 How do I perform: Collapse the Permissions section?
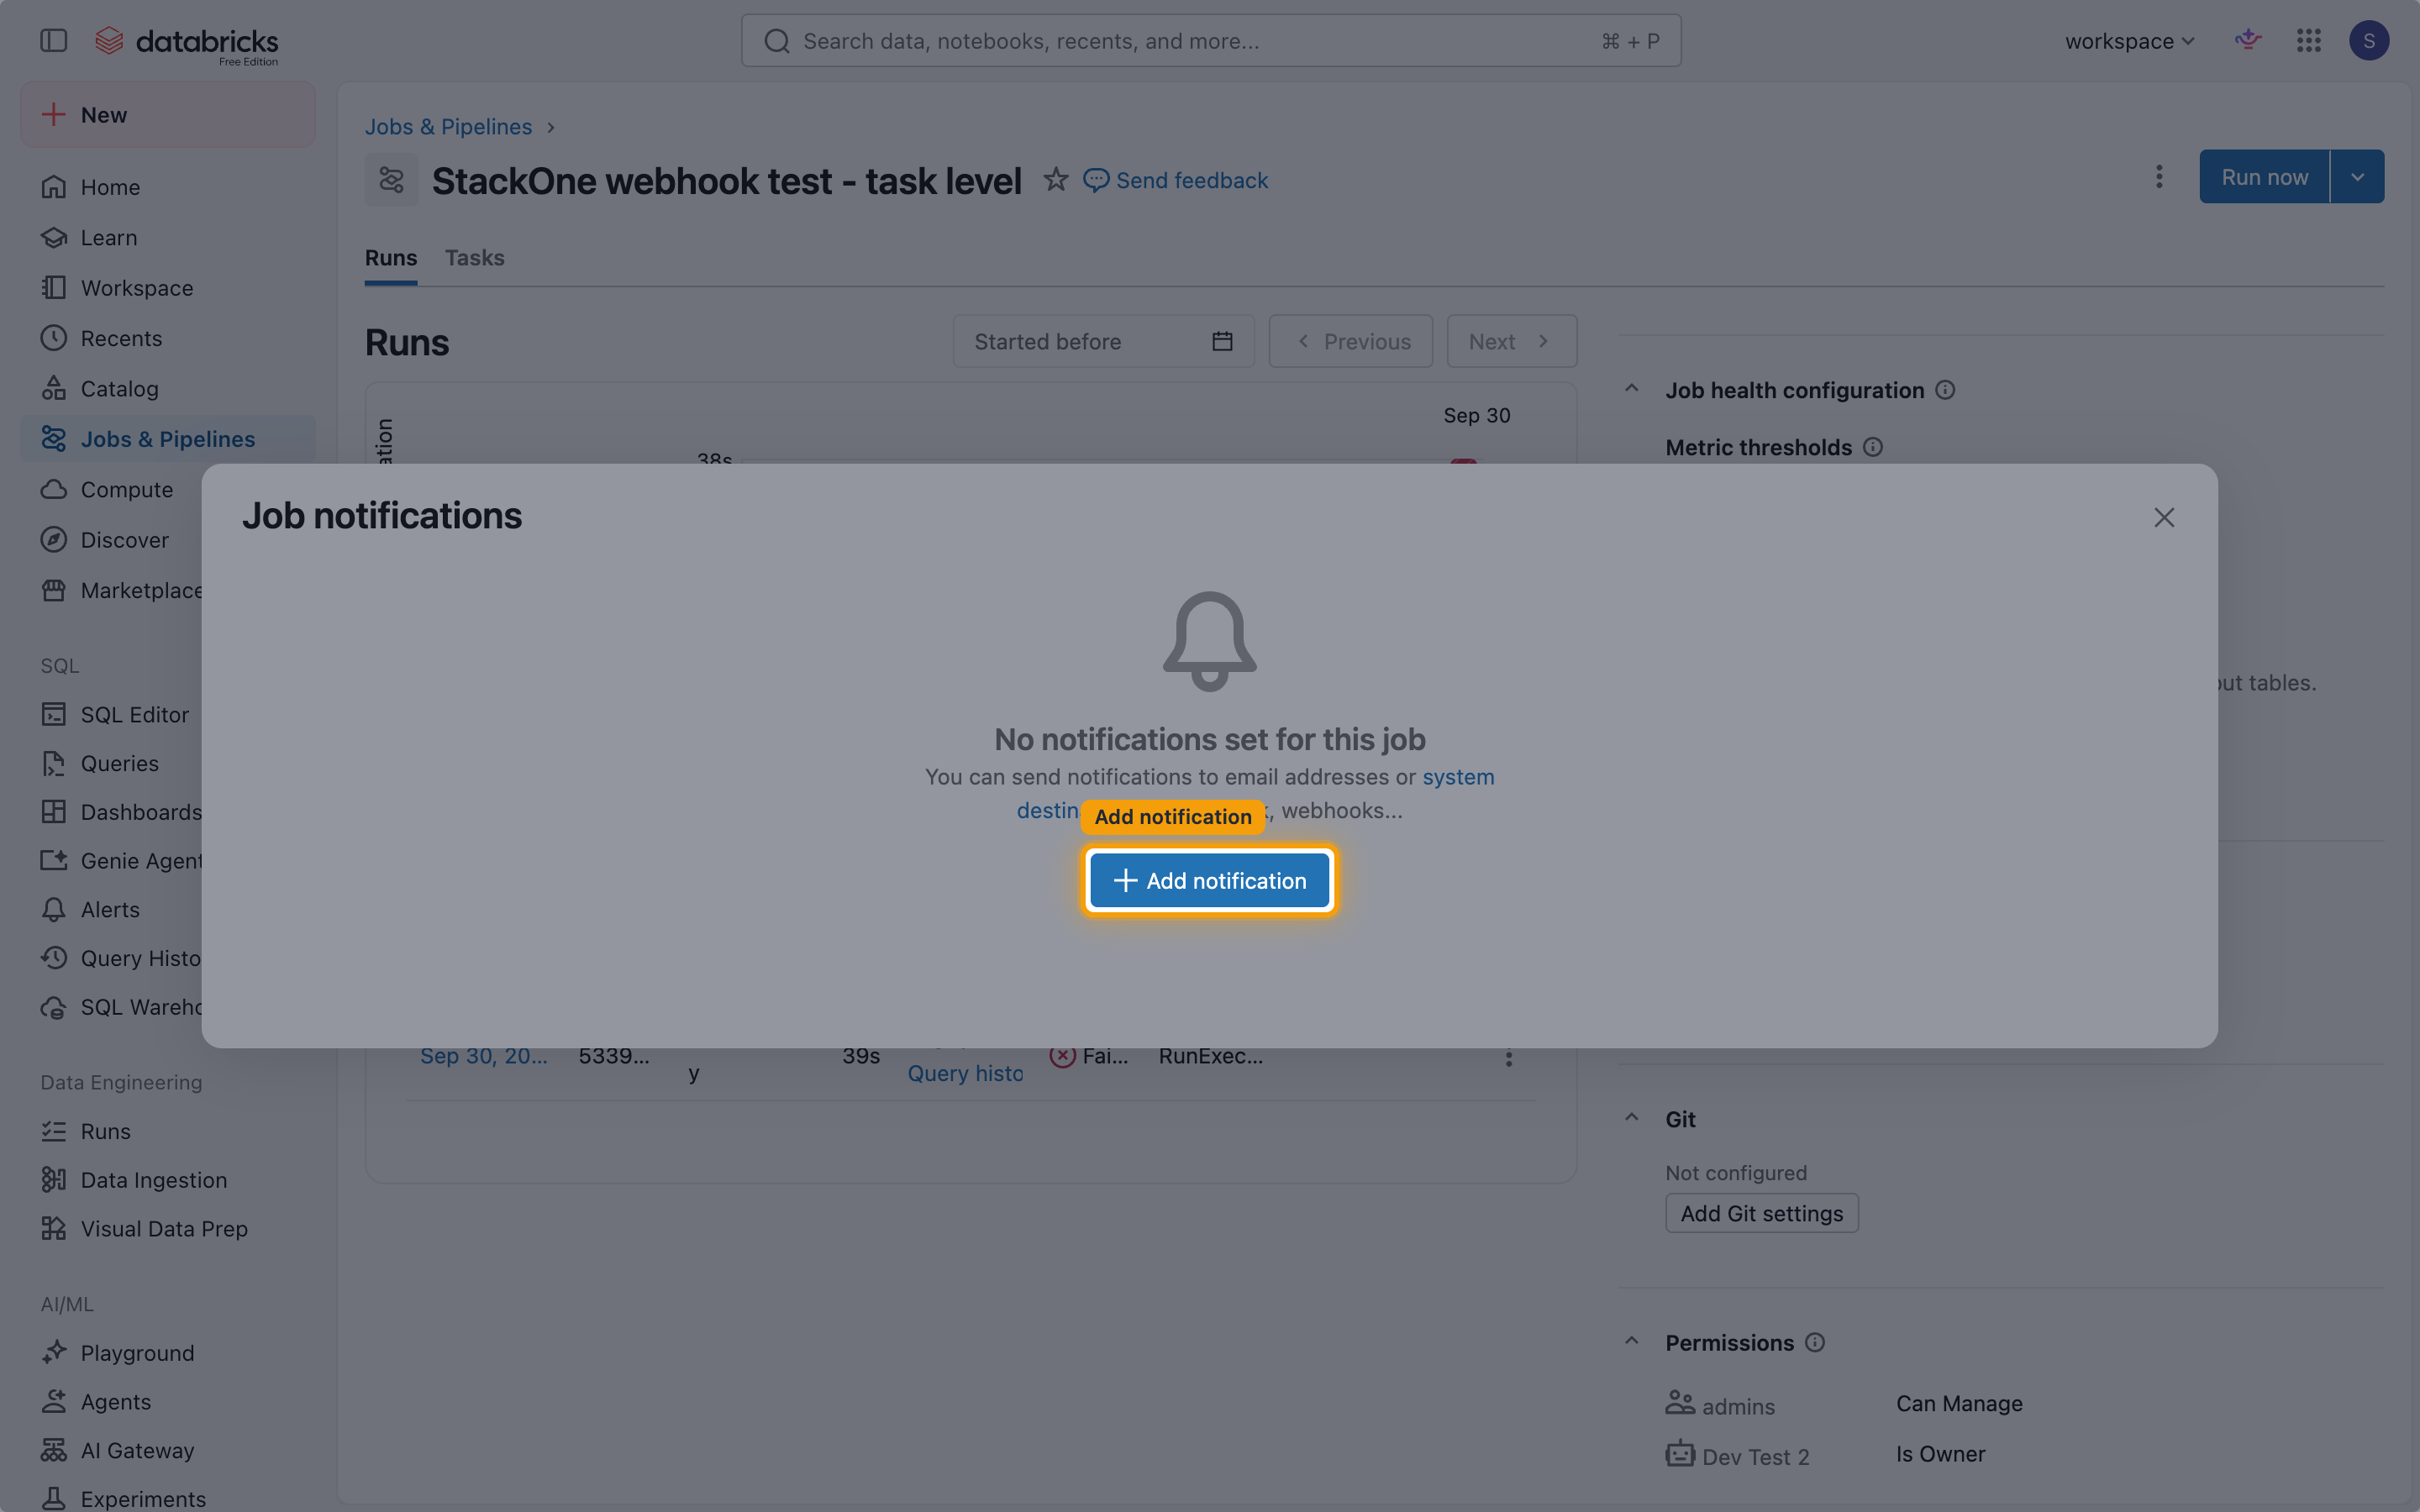click(x=1631, y=1342)
